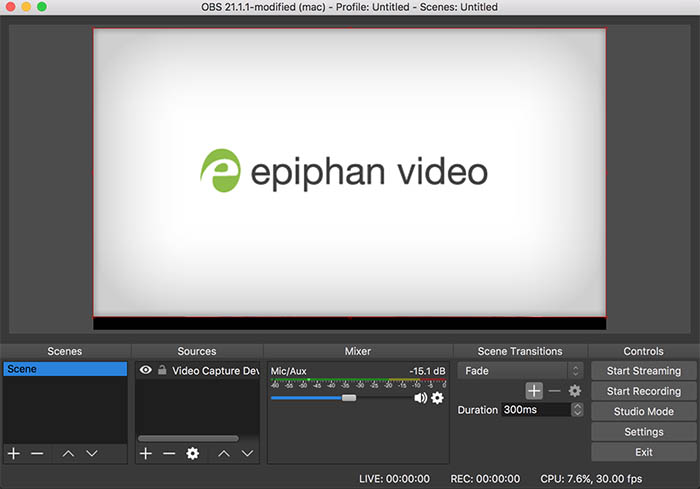Select the Scene item in Scenes list
The width and height of the screenshot is (700, 489).
(x=65, y=369)
